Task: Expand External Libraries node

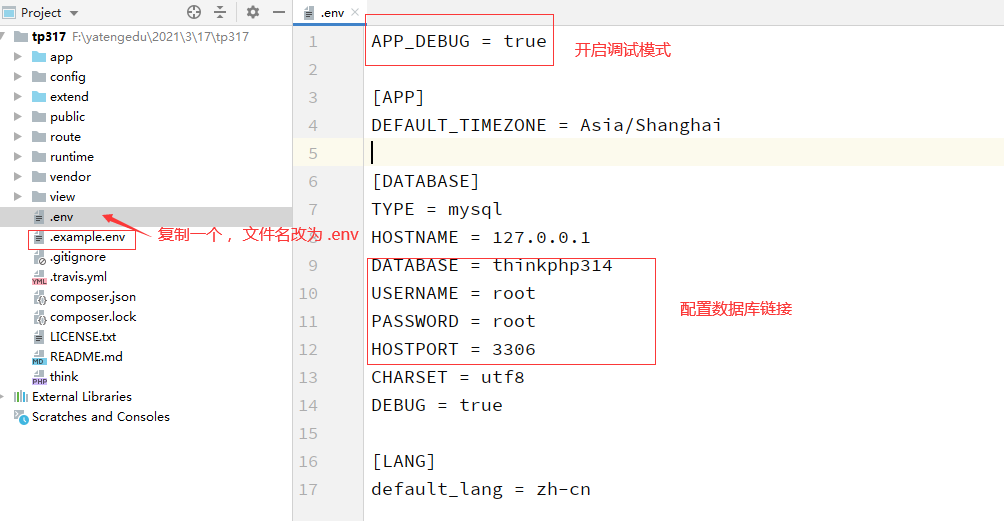Action: (x=6, y=397)
